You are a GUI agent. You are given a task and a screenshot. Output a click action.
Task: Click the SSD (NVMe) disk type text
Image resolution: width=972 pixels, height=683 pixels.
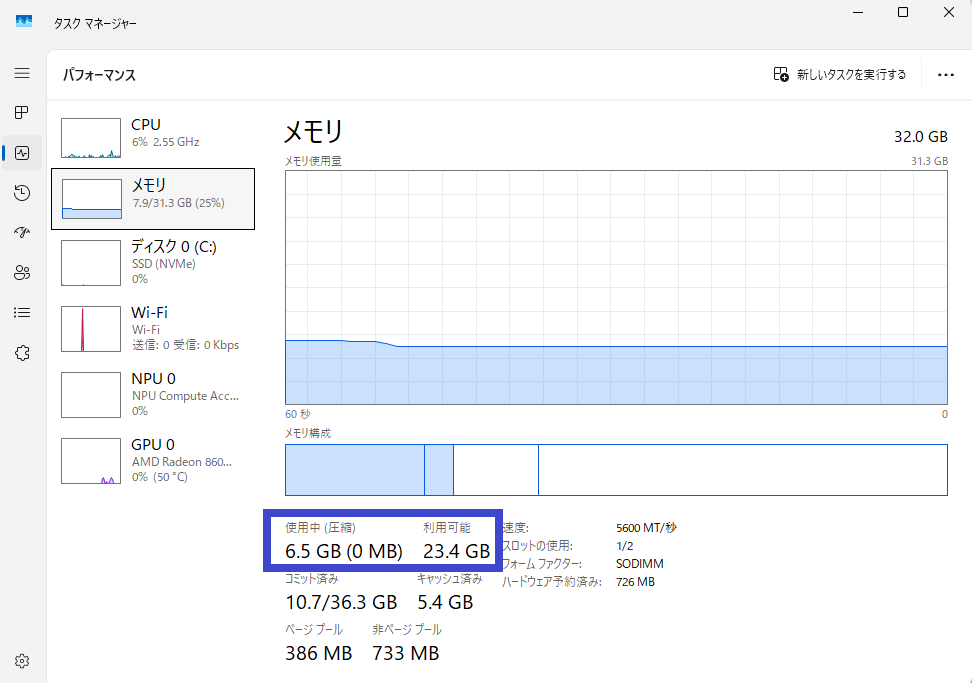point(164,263)
